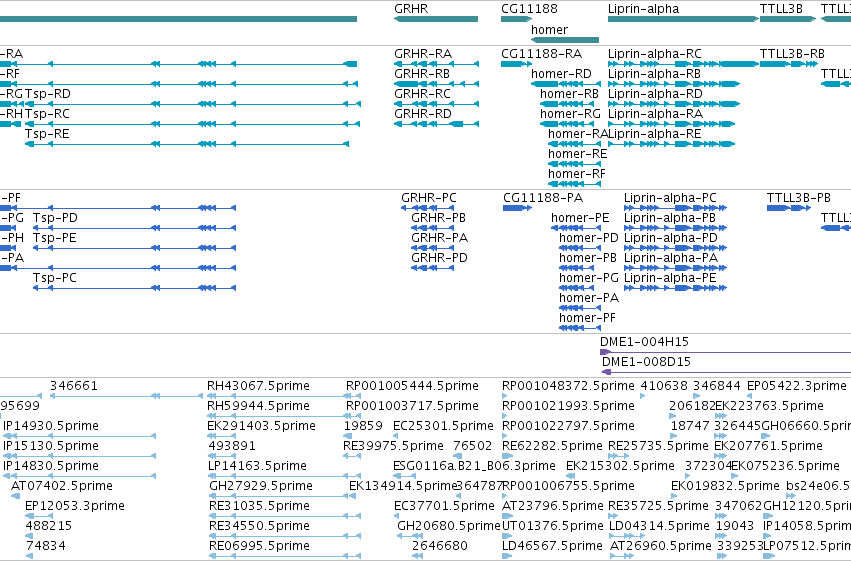This screenshot has height=561, width=851.
Task: Click EST label IP14930.5prime
Action: point(51,426)
